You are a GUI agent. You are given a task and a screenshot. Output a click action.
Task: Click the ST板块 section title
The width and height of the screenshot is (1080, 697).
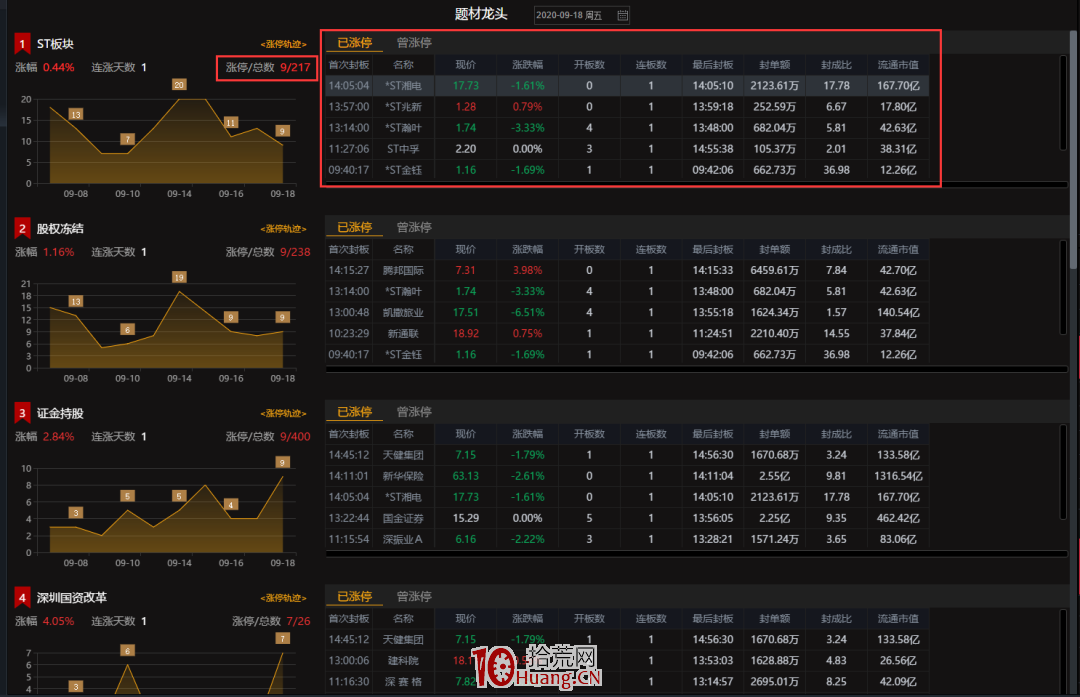55,44
